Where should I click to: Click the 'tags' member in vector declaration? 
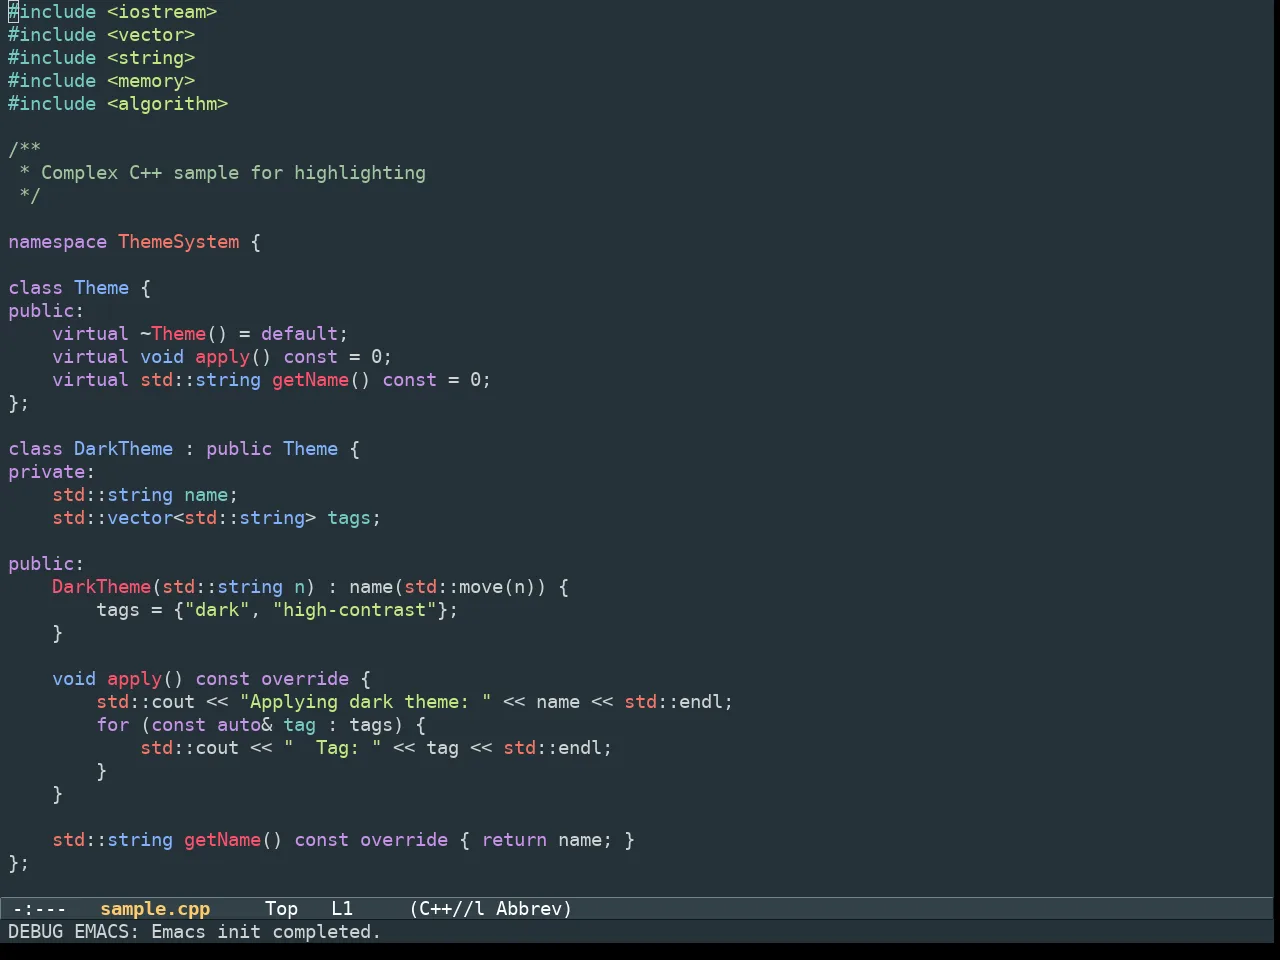click(349, 518)
